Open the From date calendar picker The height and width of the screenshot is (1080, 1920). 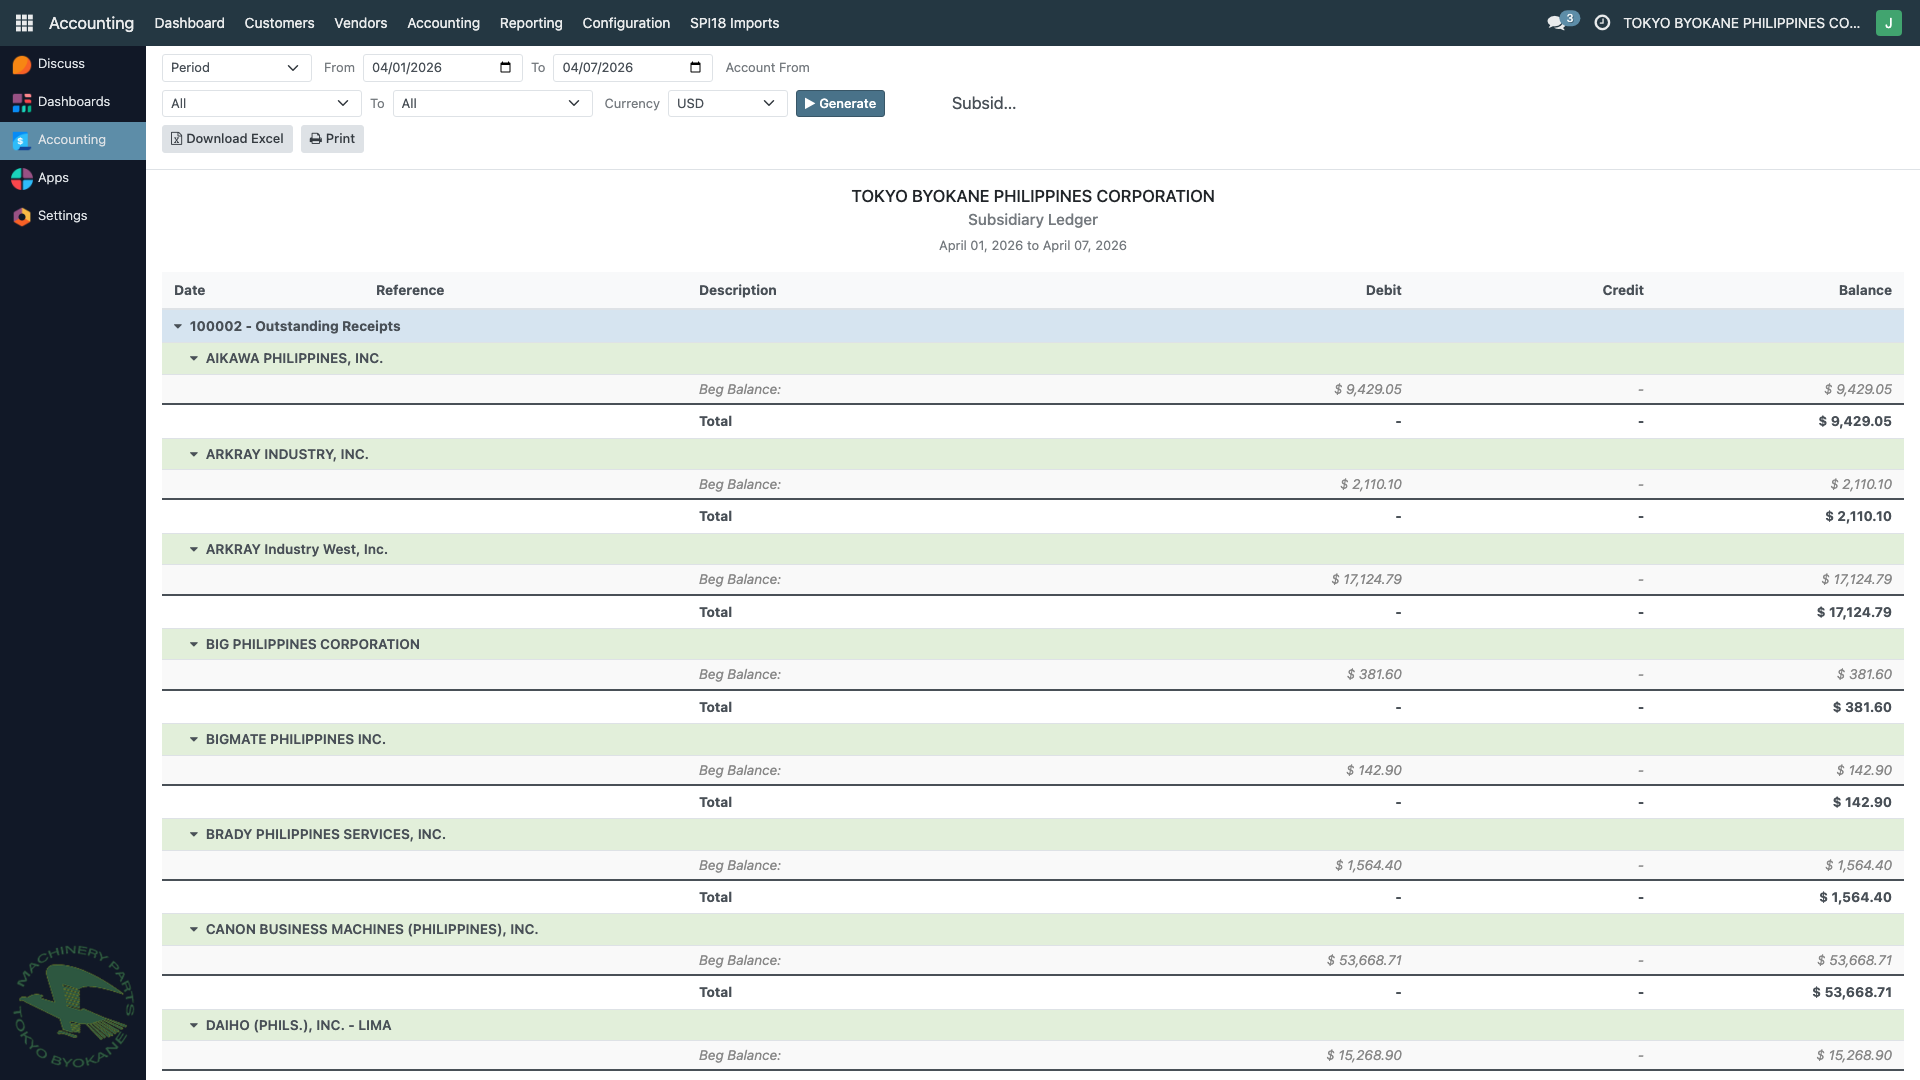[x=505, y=68]
